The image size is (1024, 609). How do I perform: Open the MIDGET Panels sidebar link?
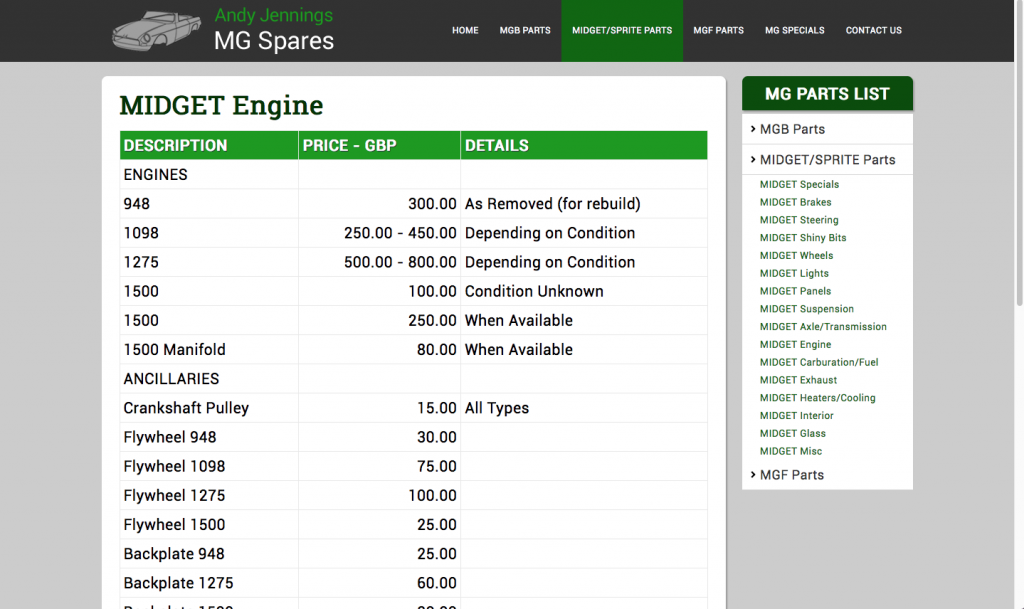795,291
